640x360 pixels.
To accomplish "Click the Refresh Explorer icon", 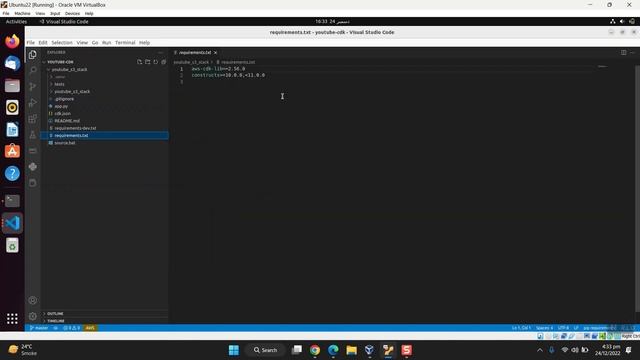I will coord(156,62).
